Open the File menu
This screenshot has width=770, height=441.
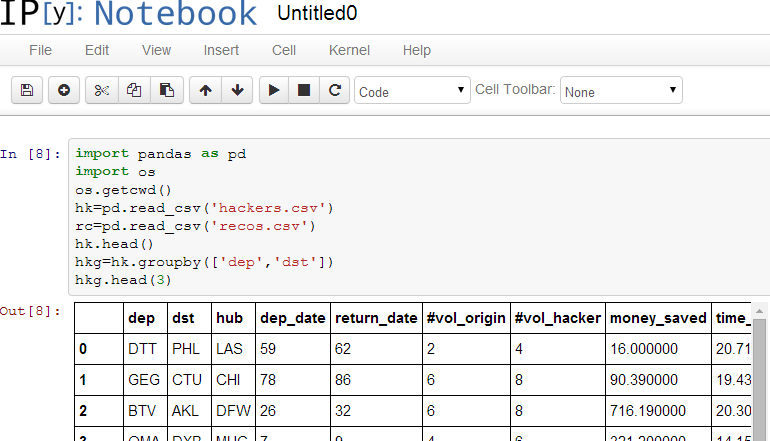(x=40, y=50)
